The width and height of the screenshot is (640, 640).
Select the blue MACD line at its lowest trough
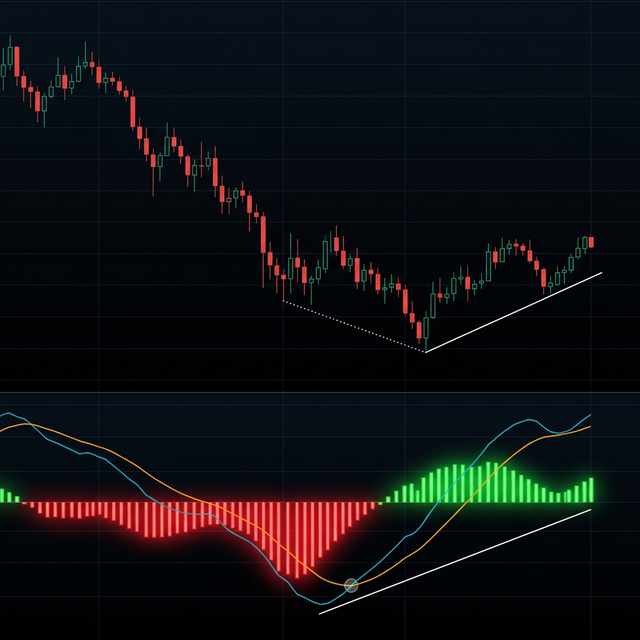tap(322, 604)
